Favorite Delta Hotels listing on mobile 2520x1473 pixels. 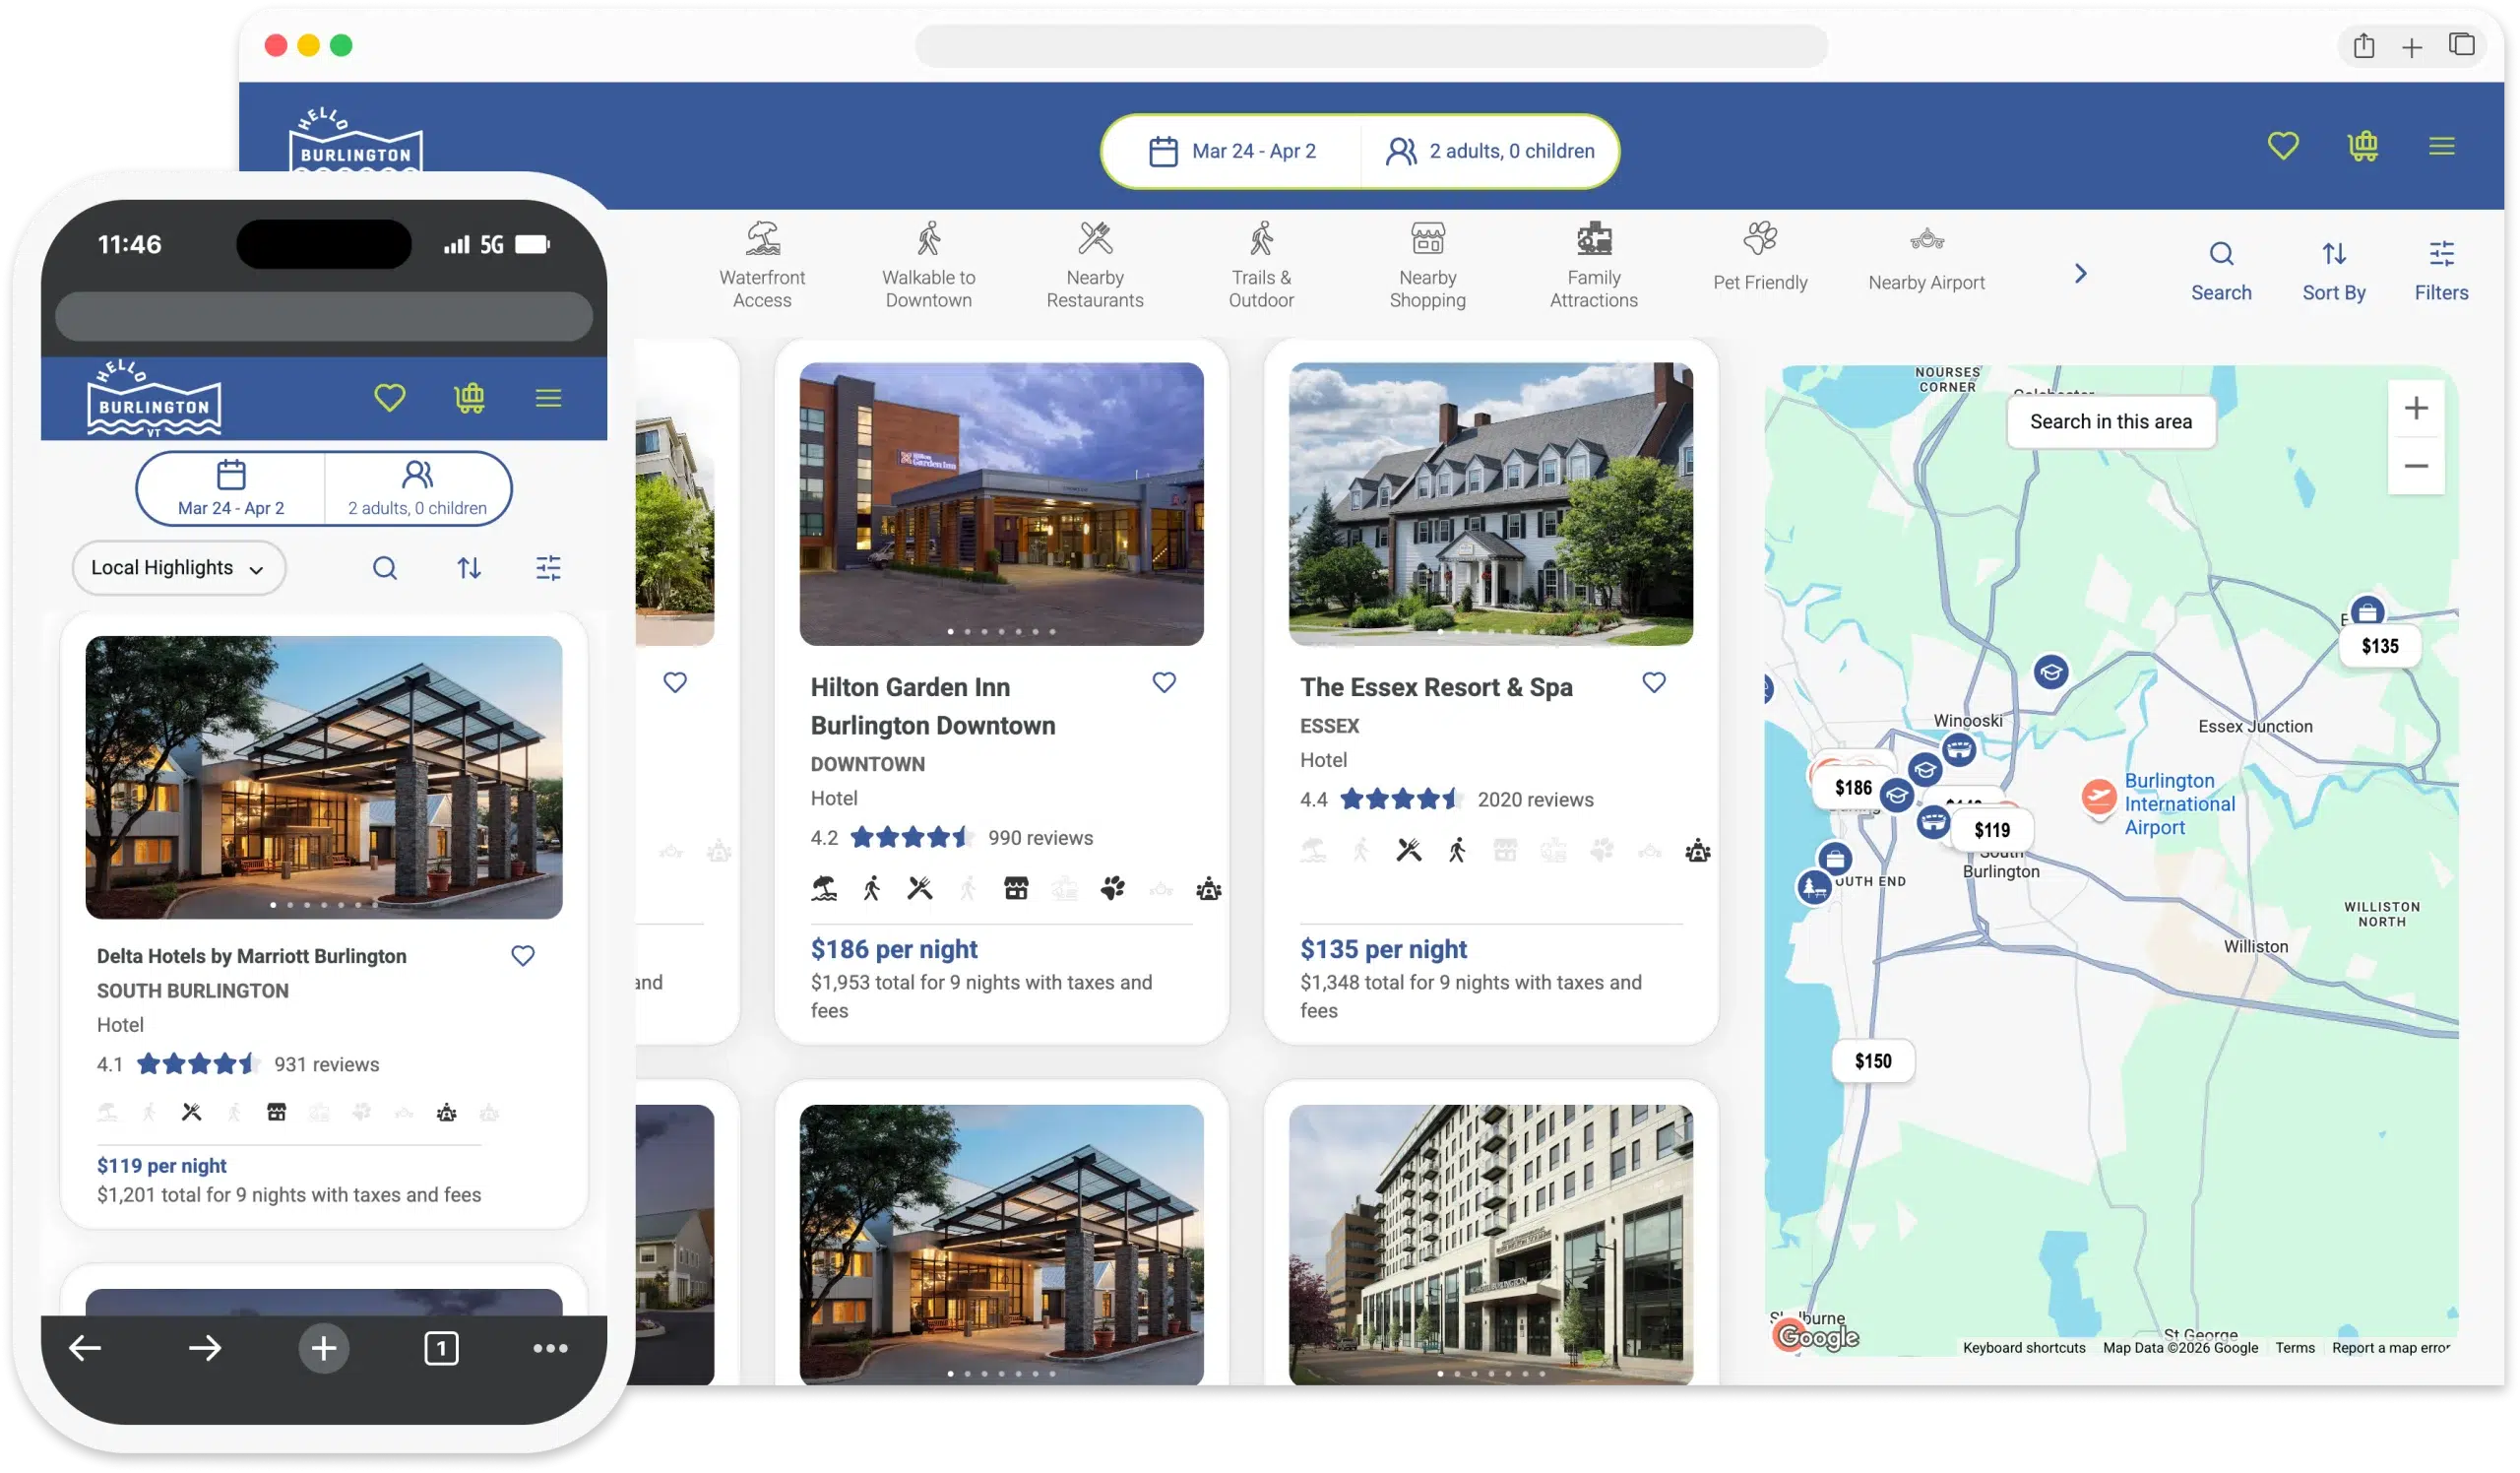pyautogui.click(x=522, y=956)
